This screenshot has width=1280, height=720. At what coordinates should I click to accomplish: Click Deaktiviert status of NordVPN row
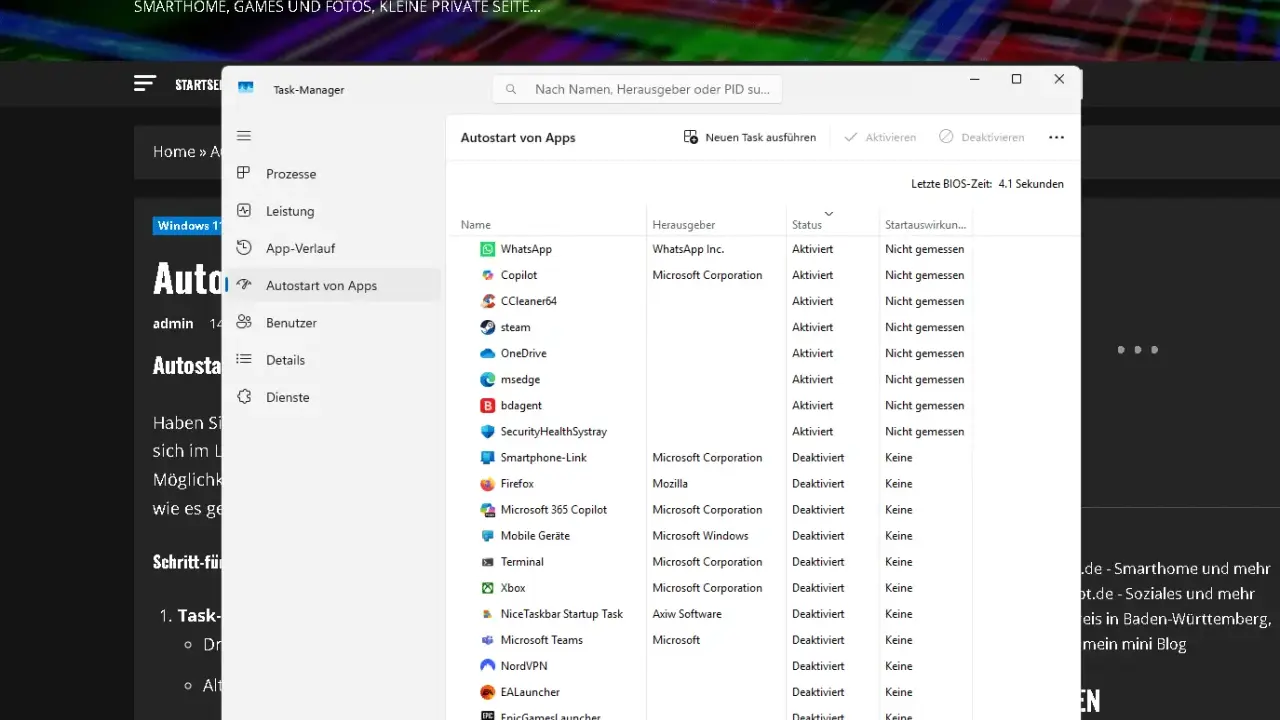818,666
